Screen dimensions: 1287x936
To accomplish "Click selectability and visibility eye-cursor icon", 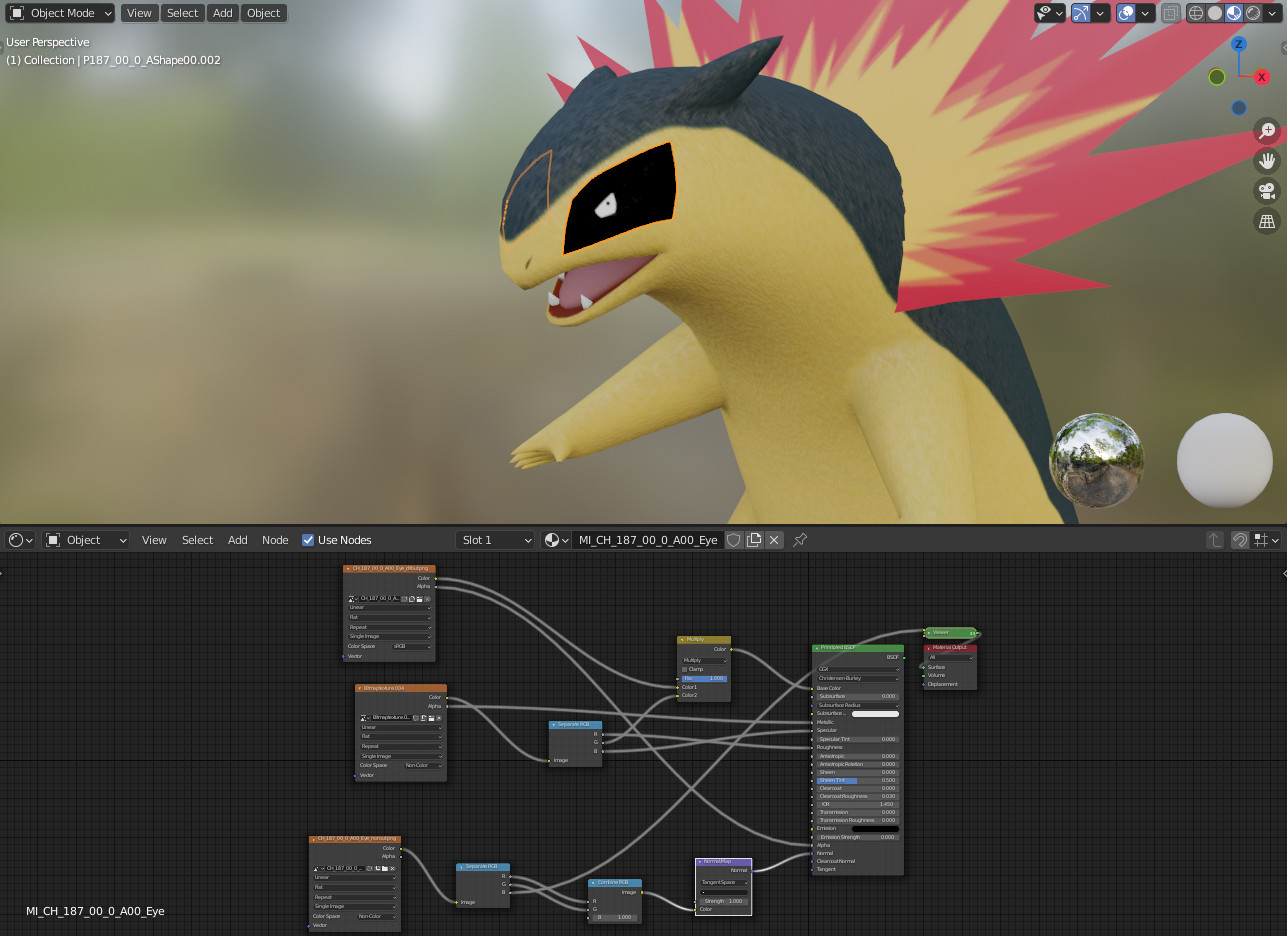I will (x=1049, y=13).
